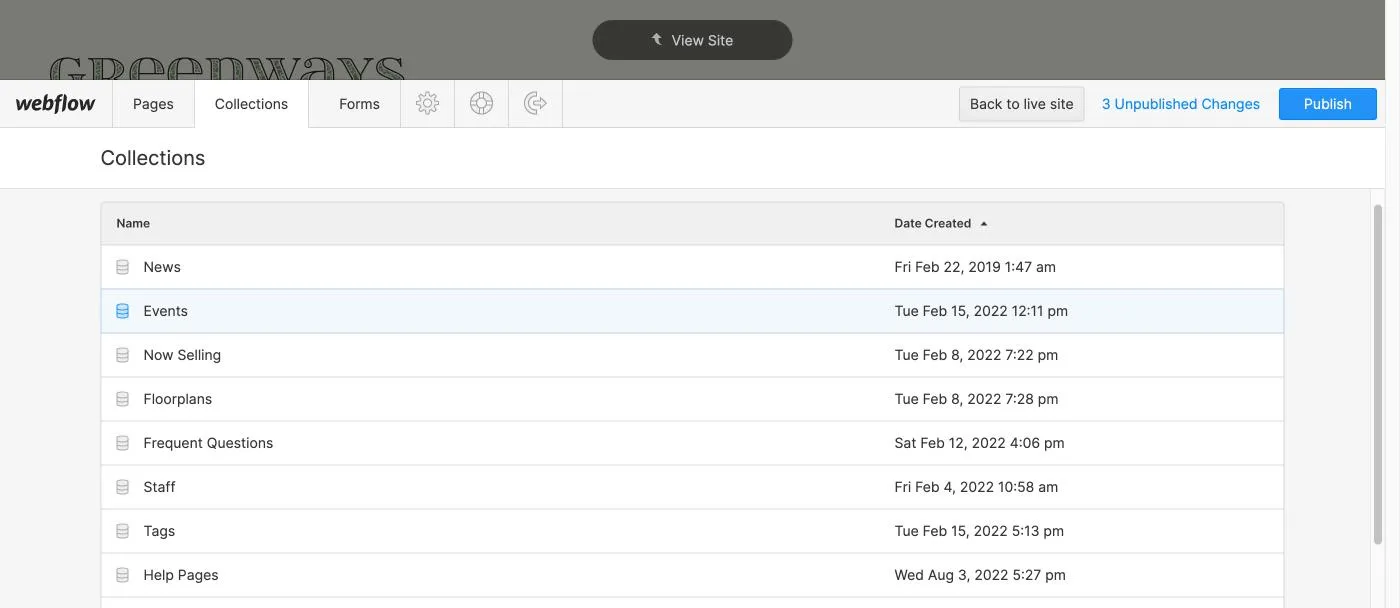
Task: Click the Help Pages database icon
Action: pyautogui.click(x=123, y=575)
